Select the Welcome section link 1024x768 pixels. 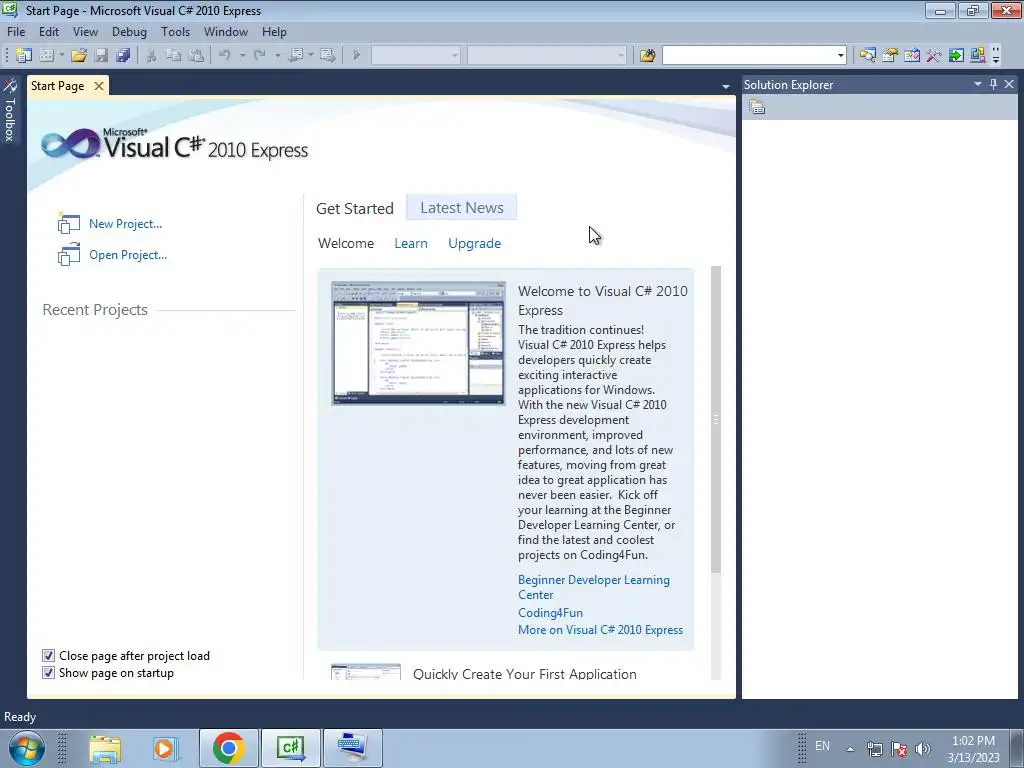[x=346, y=243]
